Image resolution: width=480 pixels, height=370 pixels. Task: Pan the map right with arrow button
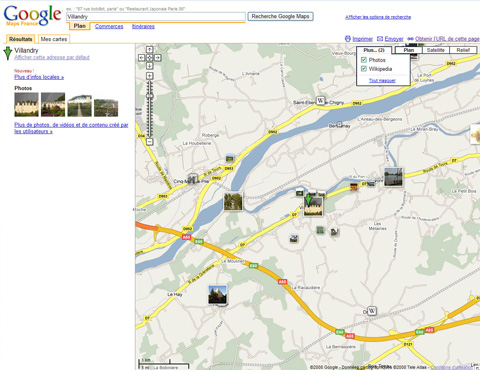point(158,58)
